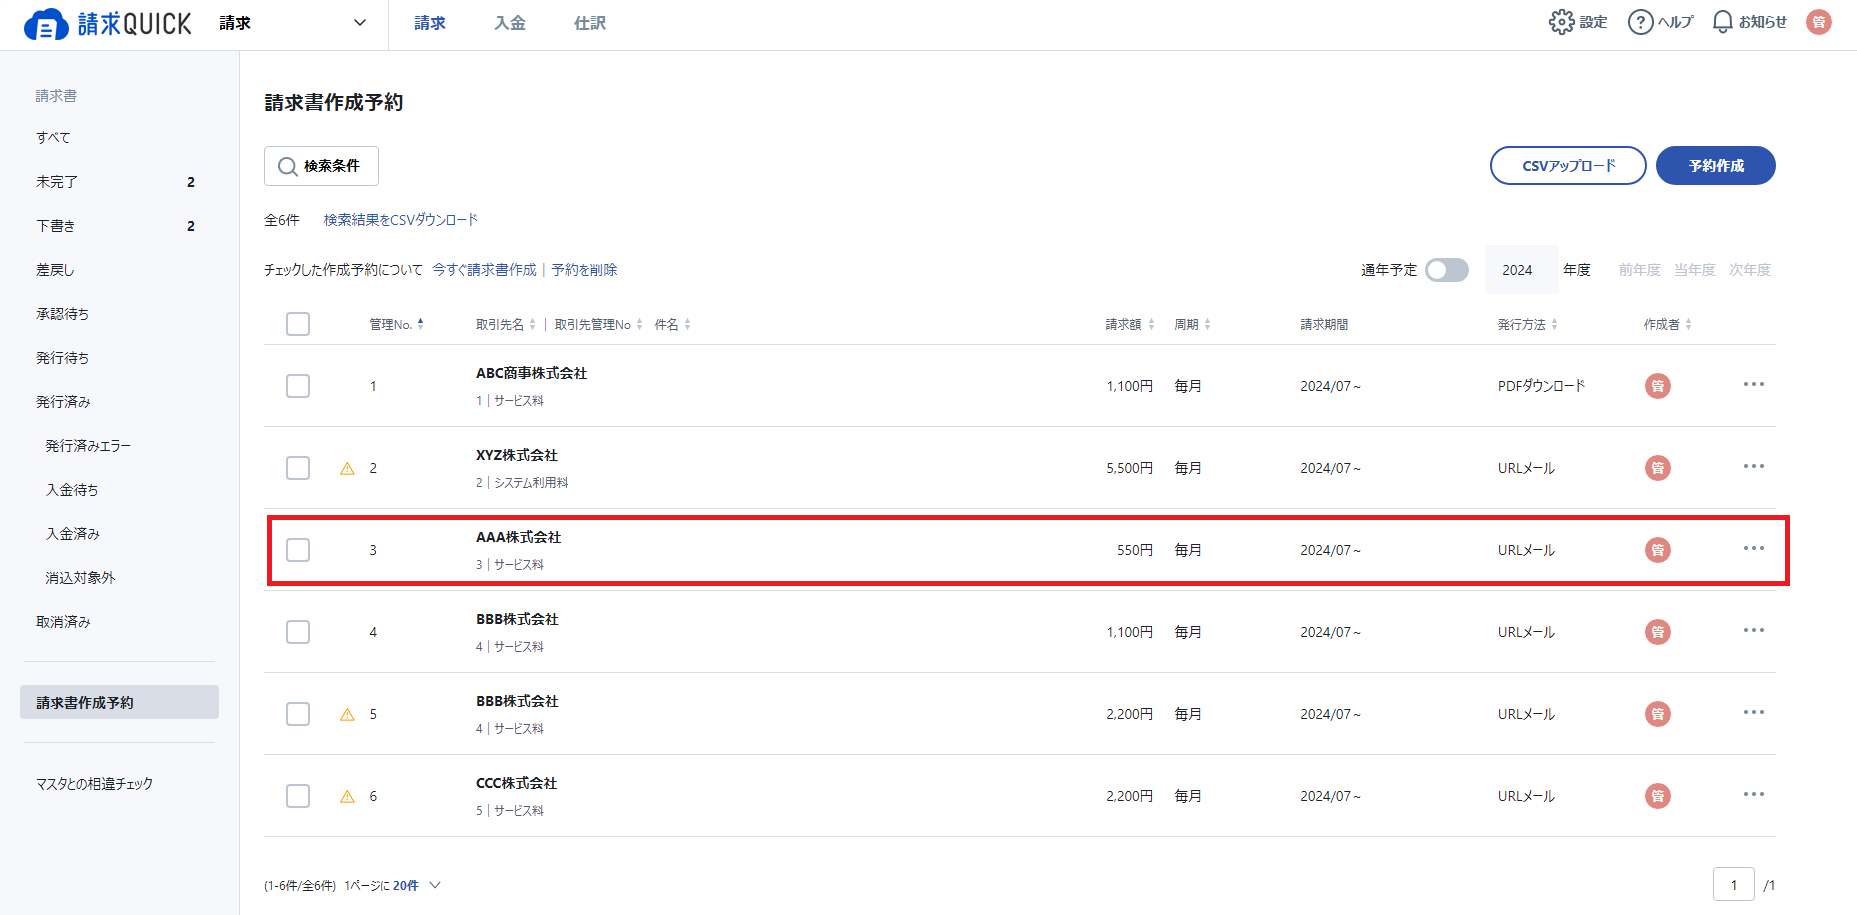Click the 2024 year input field
Viewport: 1857px width, 915px height.
coord(1522,270)
